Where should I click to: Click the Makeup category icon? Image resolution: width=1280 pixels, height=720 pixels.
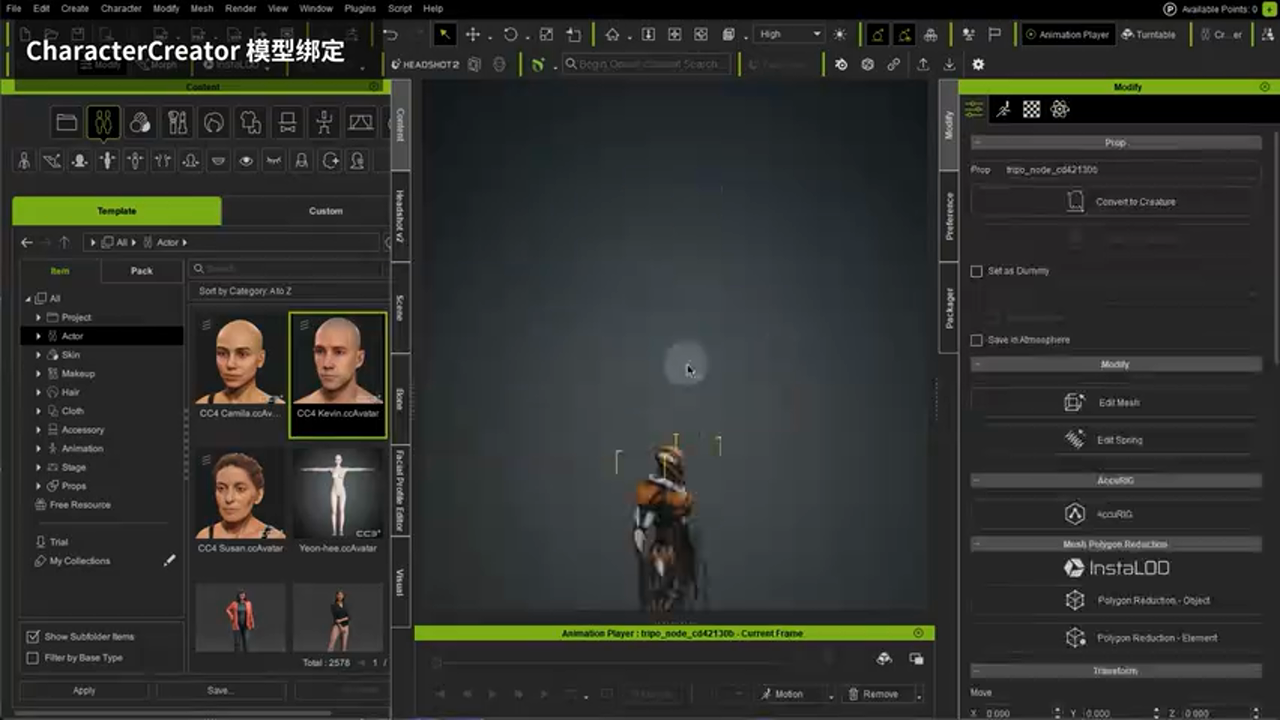click(x=177, y=123)
